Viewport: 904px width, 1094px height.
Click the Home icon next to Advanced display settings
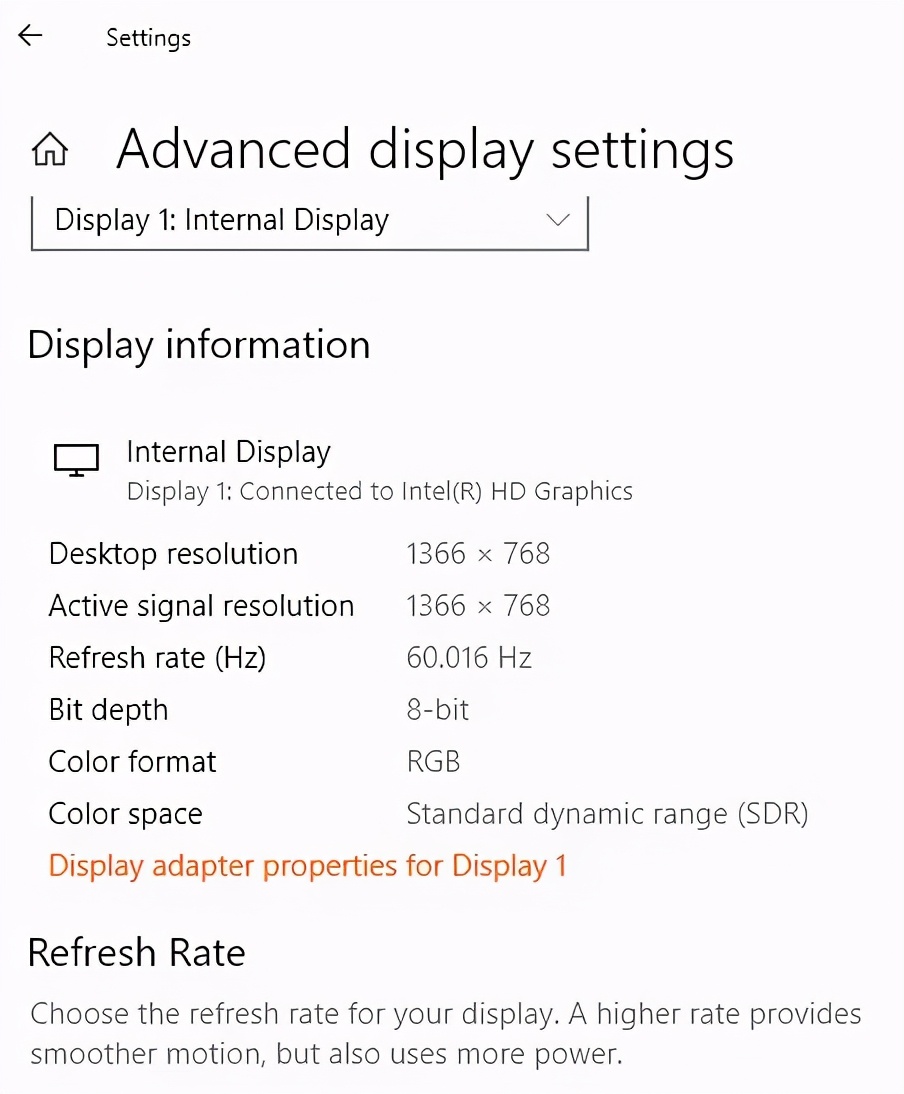pyautogui.click(x=50, y=148)
